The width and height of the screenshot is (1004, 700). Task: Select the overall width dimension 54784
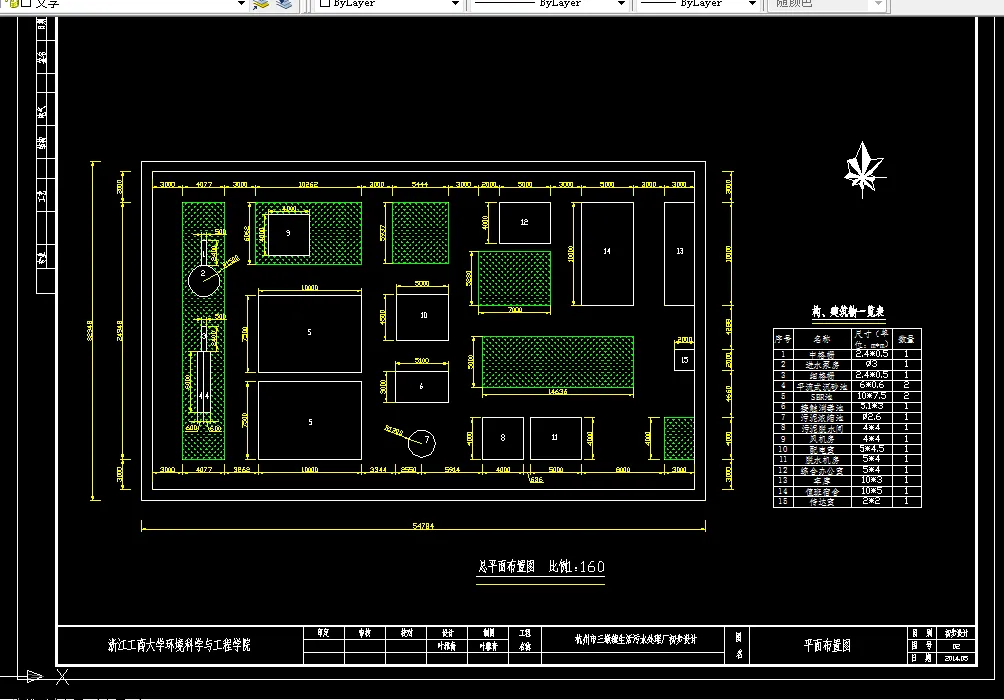tap(423, 526)
